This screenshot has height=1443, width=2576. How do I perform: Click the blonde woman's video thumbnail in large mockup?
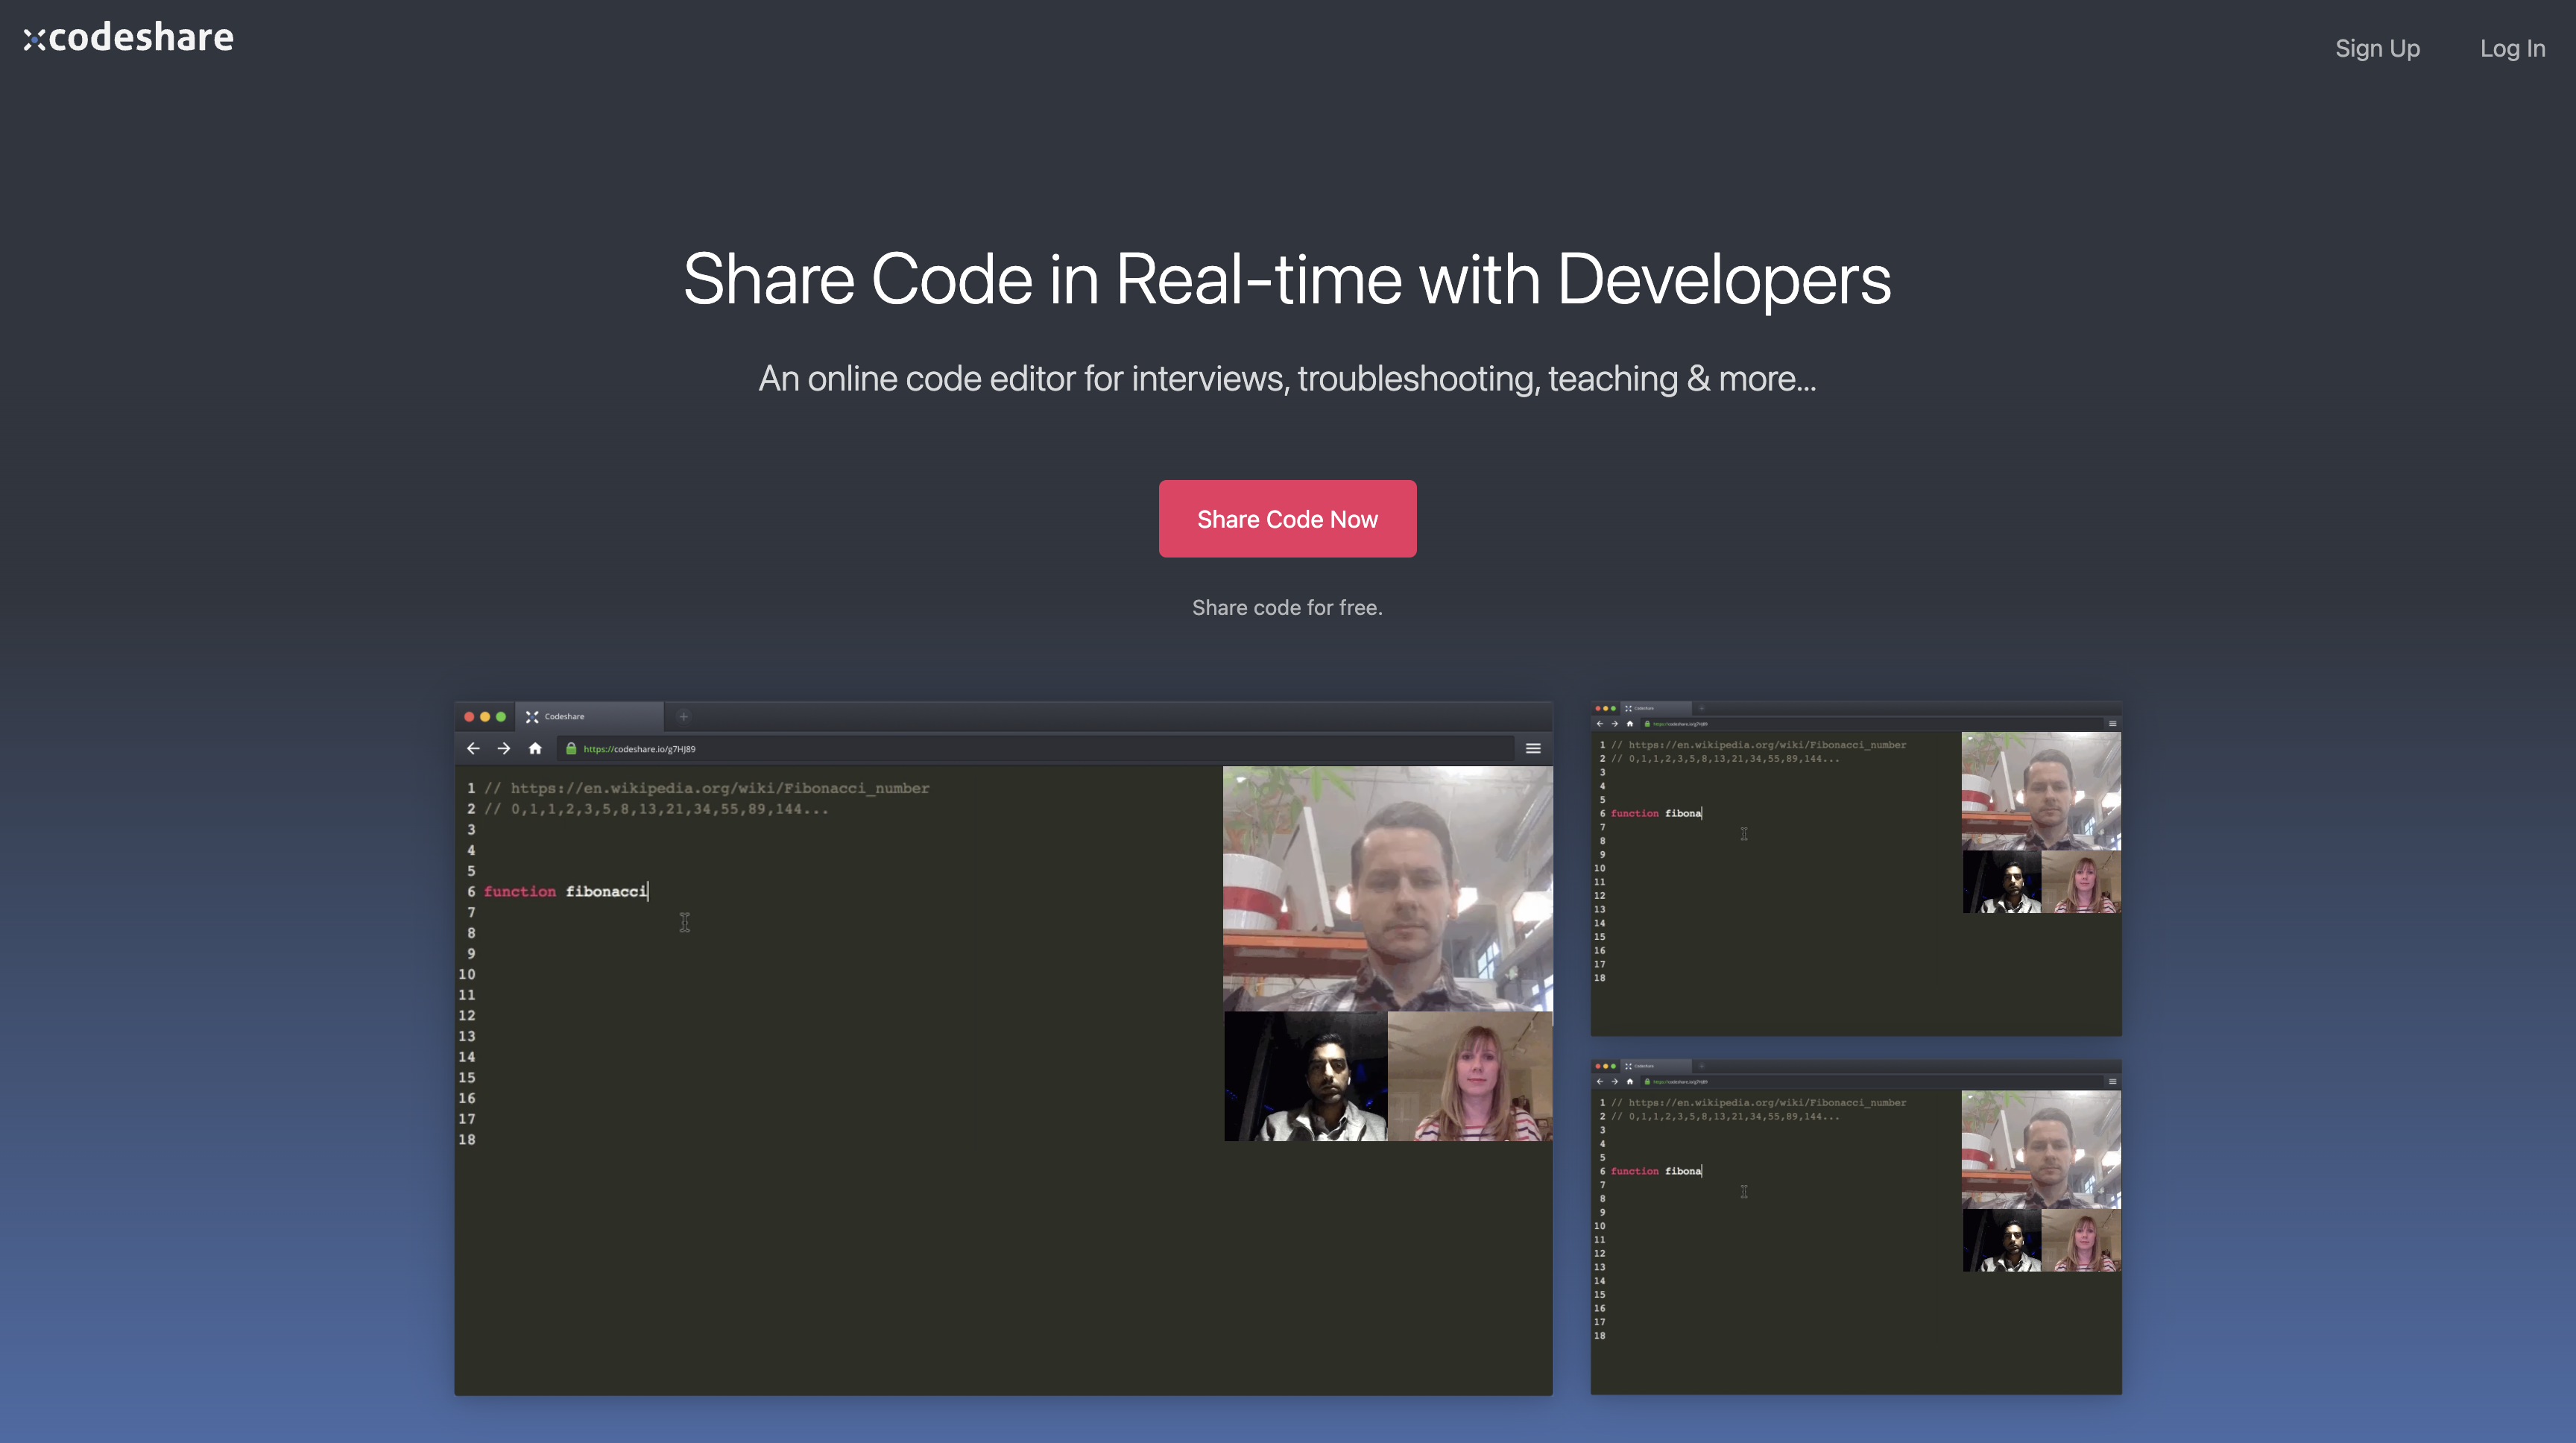pos(1469,1076)
